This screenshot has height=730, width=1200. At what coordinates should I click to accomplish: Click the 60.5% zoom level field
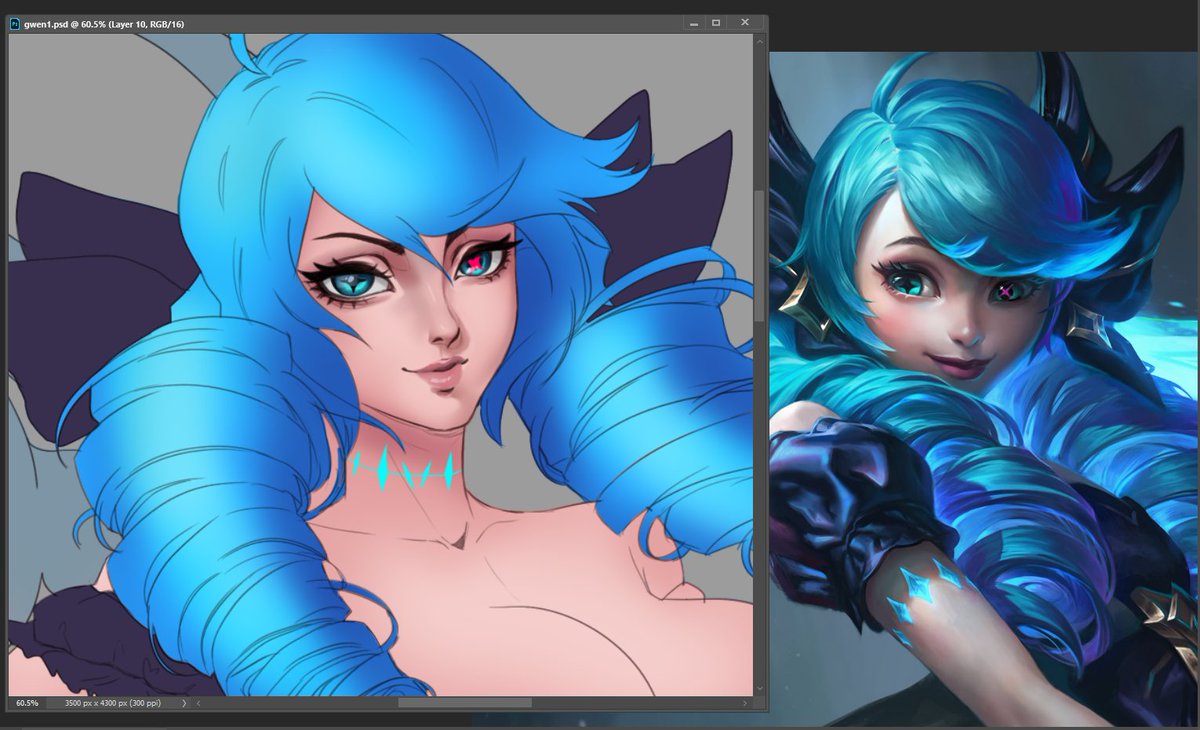pos(27,703)
